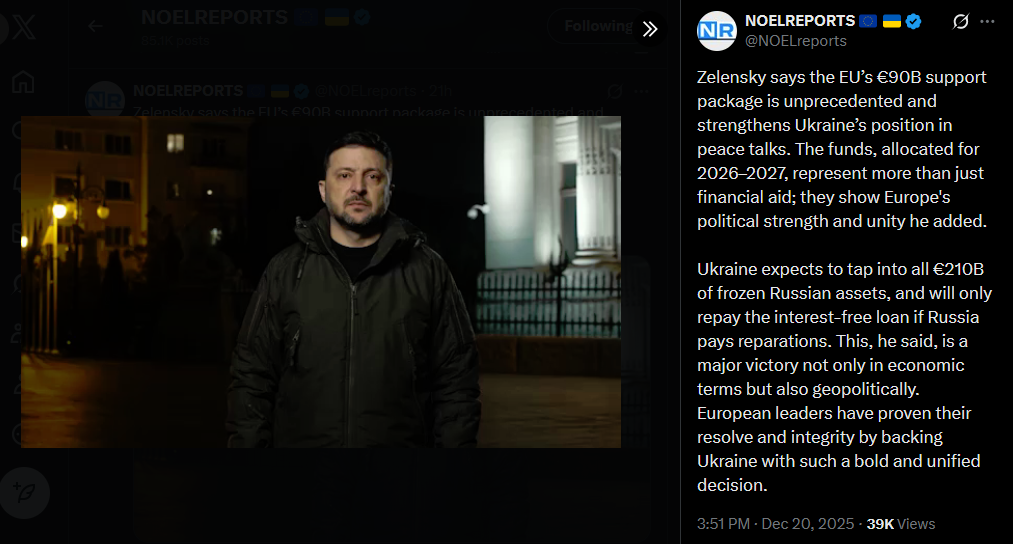This screenshot has width=1013, height=544.
Task: Open the @NOELreports handle link
Action: tap(796, 41)
